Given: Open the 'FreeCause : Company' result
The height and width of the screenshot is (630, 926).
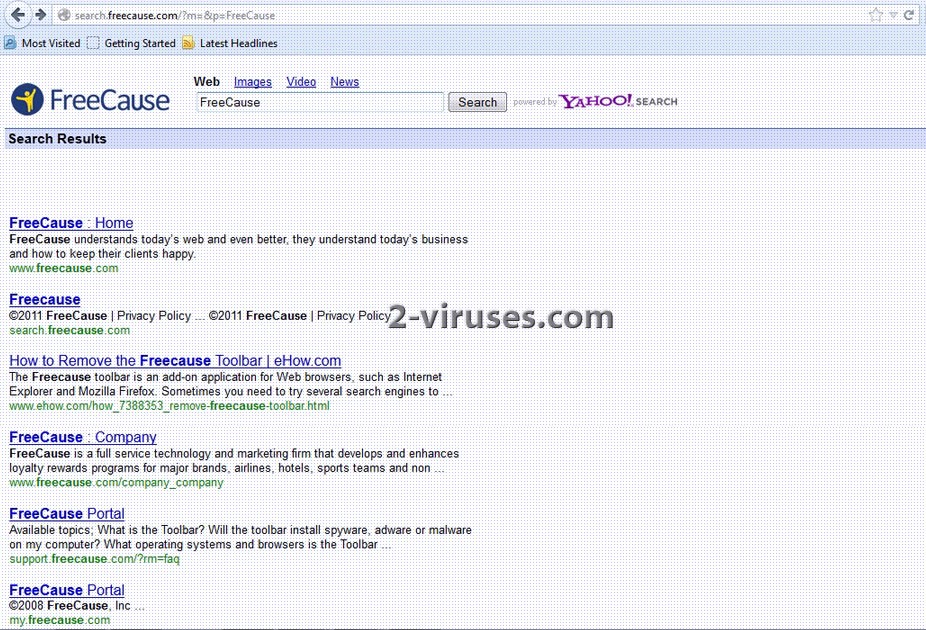Looking at the screenshot, I should [83, 437].
